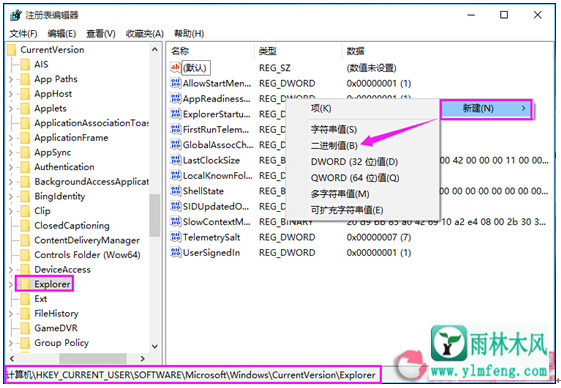Image resolution: width=561 pixels, height=388 pixels.
Task: Select the BackgroundAccessApplicat key
Action: coord(92,182)
